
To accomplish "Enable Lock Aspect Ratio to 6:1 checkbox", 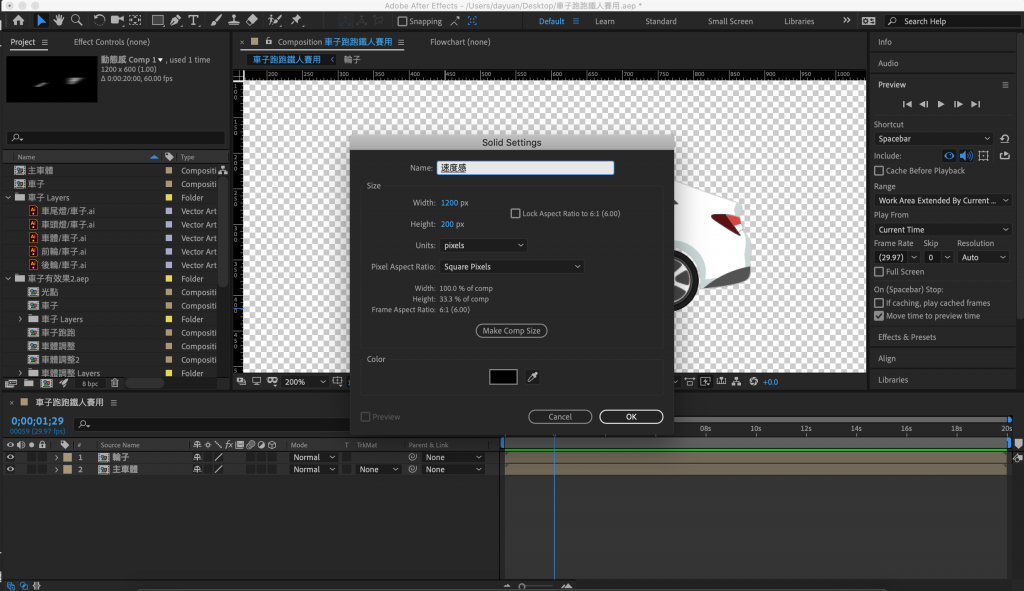I will pyautogui.click(x=516, y=213).
